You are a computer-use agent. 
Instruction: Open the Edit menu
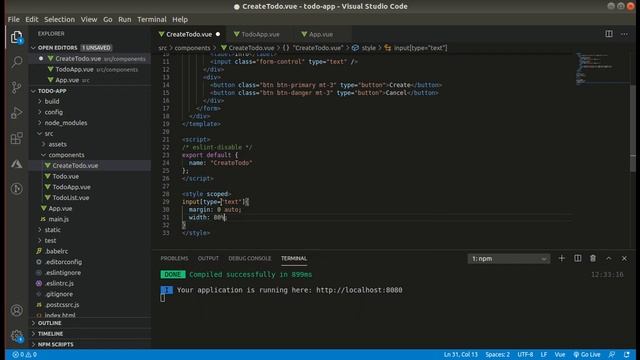tap(31, 19)
